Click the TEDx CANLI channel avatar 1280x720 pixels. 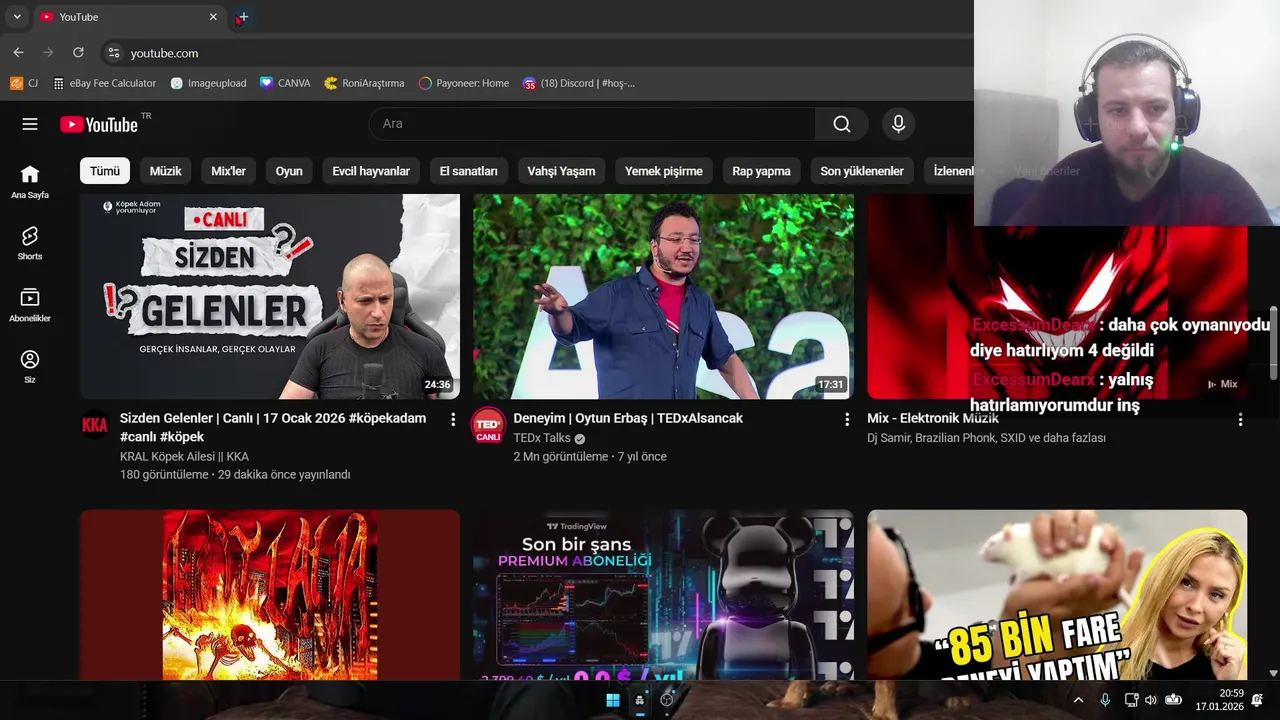point(488,425)
